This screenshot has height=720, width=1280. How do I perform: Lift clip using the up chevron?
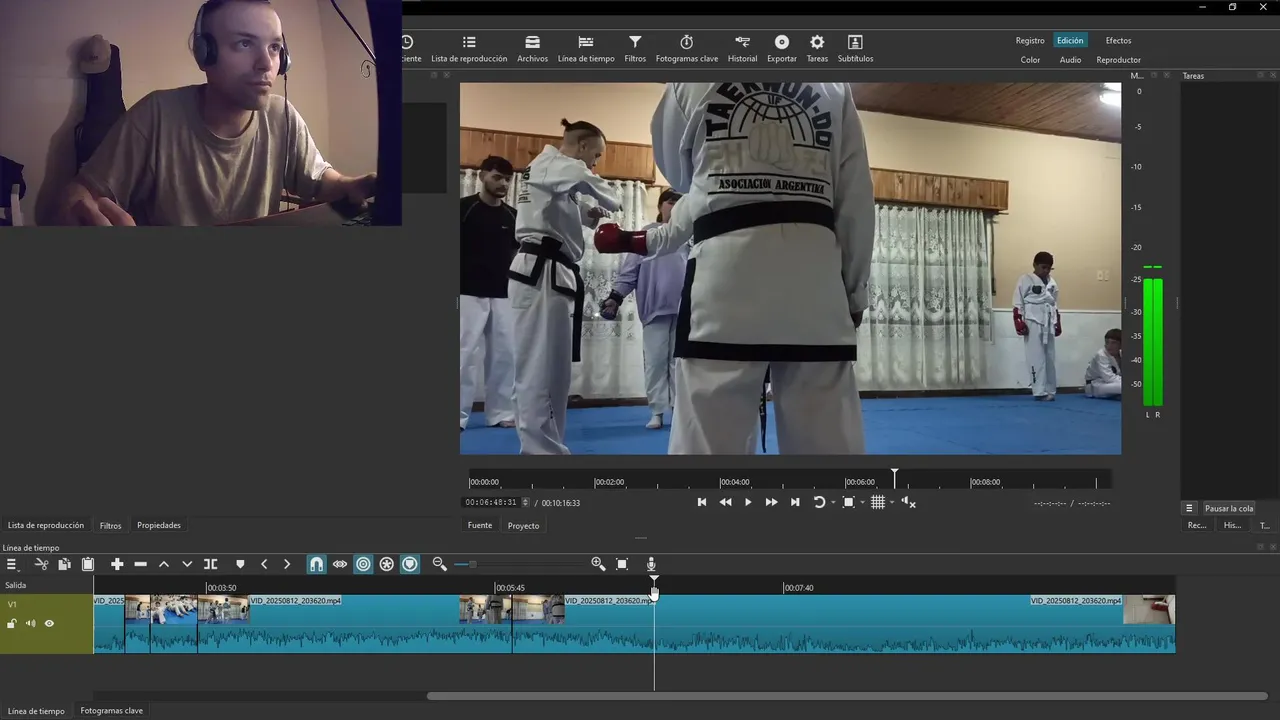[164, 564]
